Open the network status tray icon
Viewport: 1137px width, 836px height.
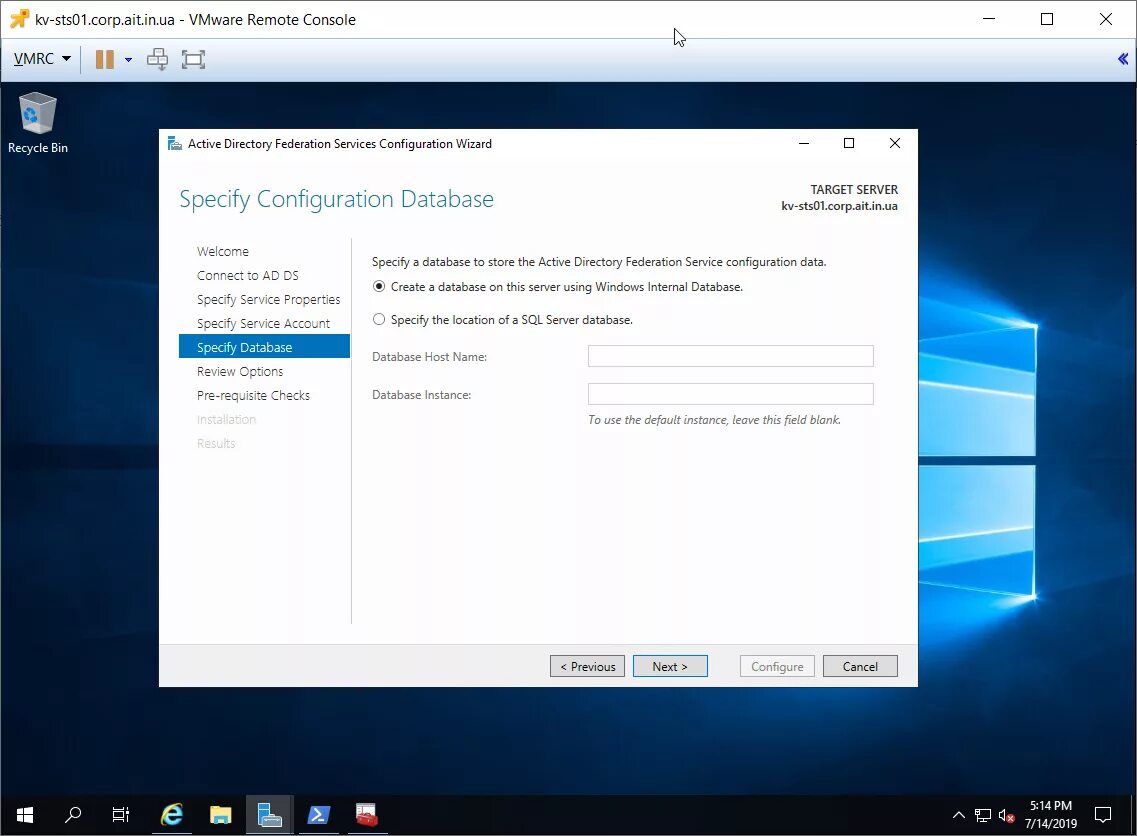tap(983, 815)
